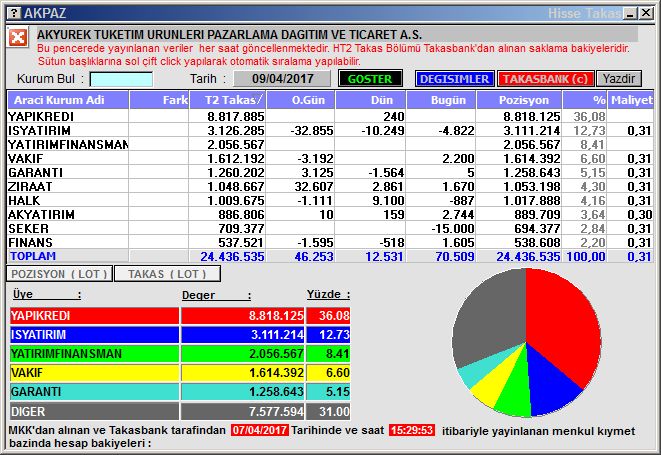This screenshot has width=661, height=455.
Task: Select the YATIRIMFINANSMAN row in the table
Action: pyautogui.click(x=330, y=145)
